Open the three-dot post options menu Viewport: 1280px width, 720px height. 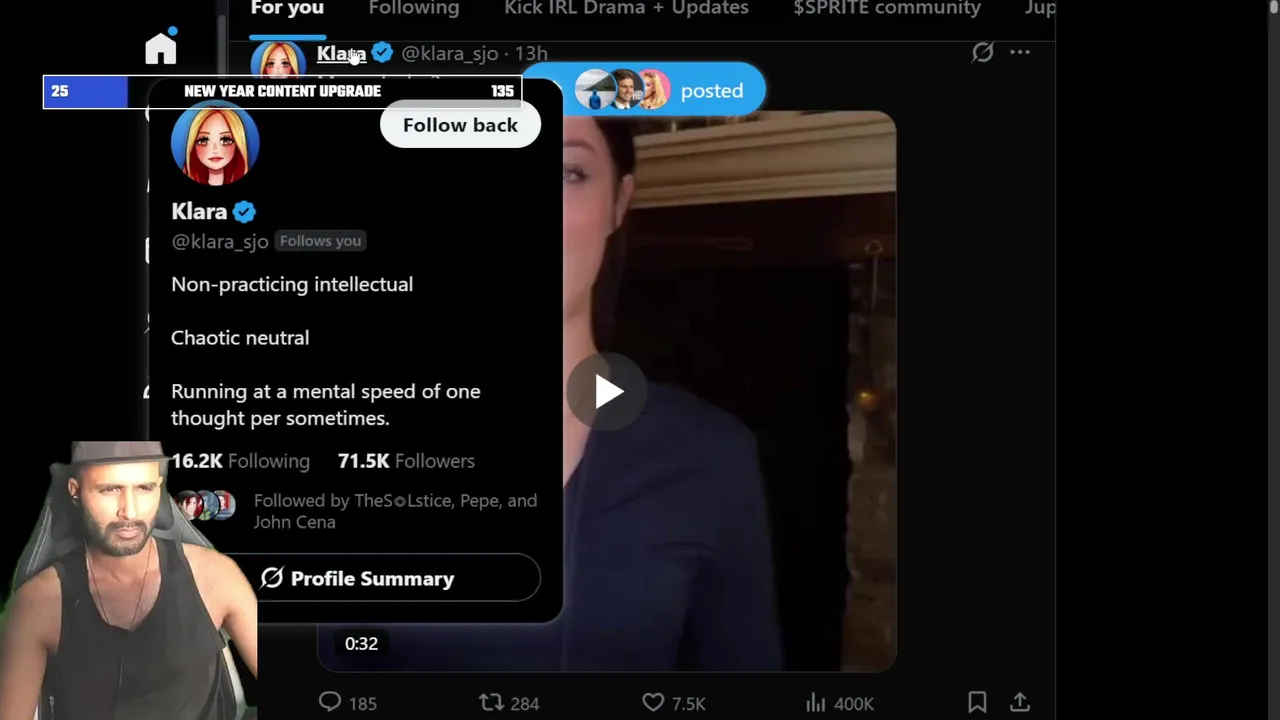1019,52
